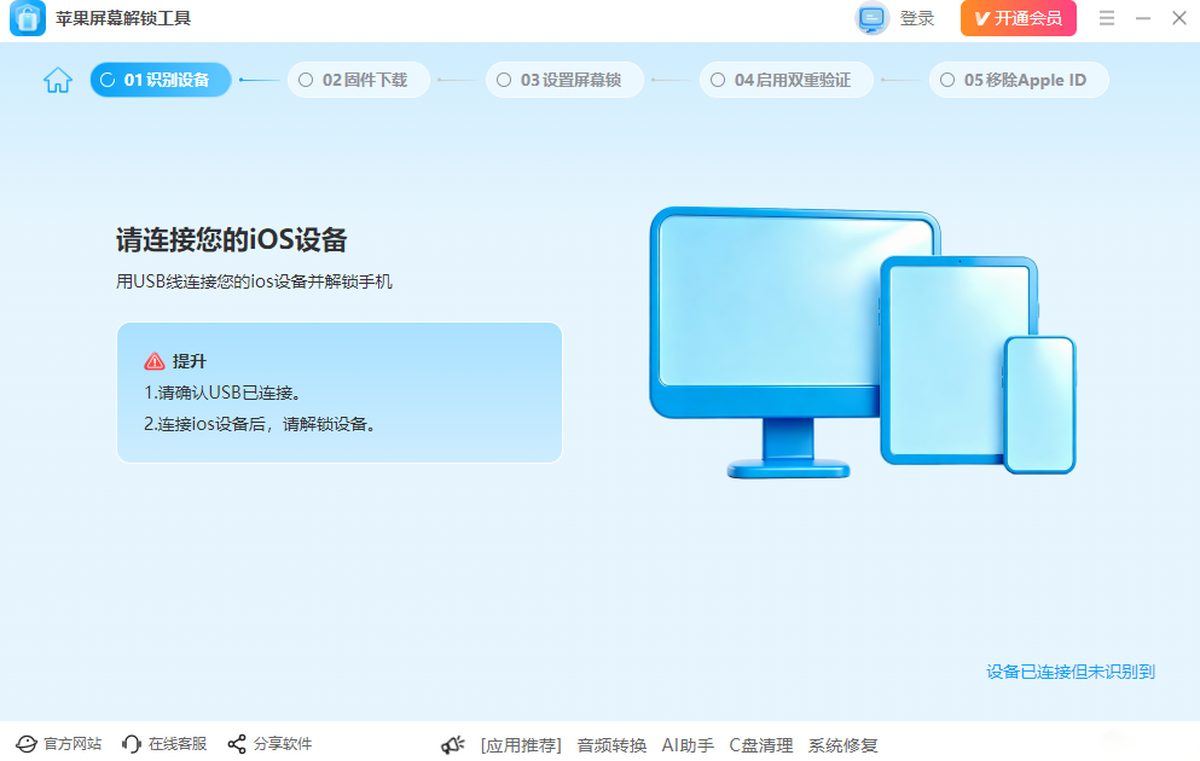The height and width of the screenshot is (761, 1200).
Task: Click the 苹果屏幕解锁工具 window title
Action: click(123, 18)
